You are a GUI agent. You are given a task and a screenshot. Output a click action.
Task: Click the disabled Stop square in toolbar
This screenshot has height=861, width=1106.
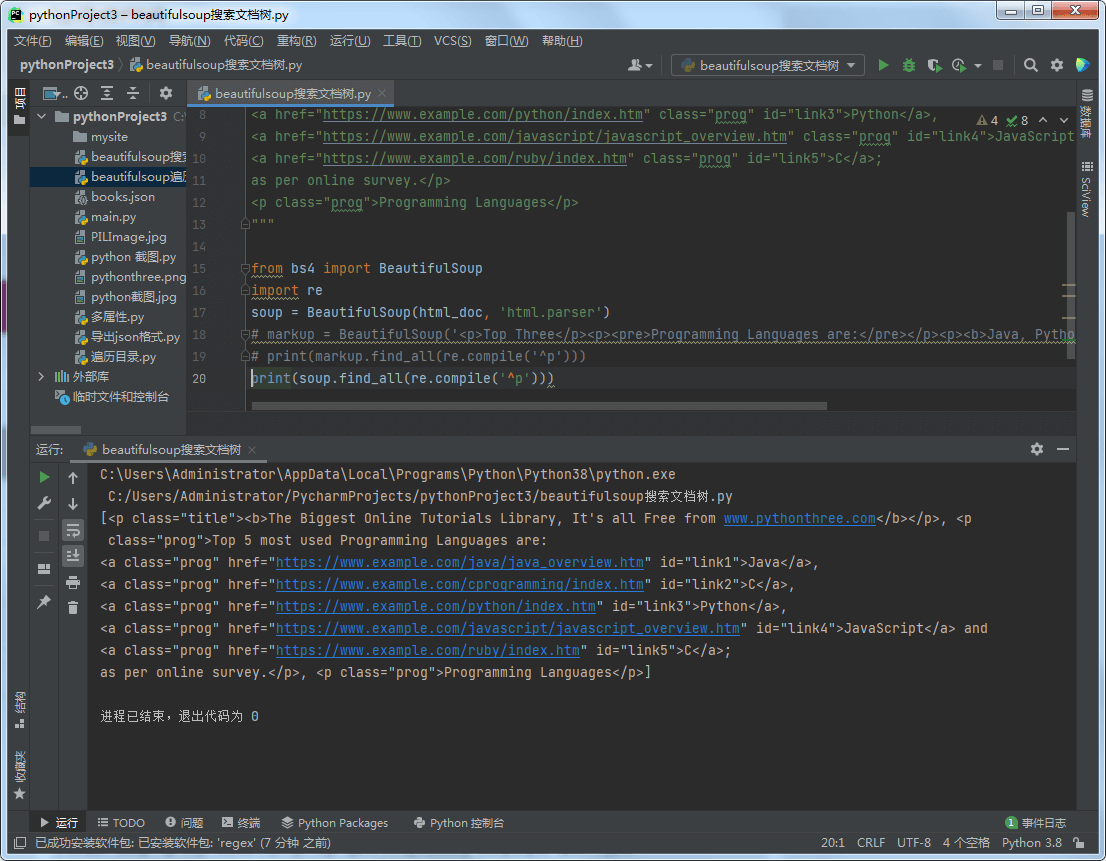[x=997, y=66]
